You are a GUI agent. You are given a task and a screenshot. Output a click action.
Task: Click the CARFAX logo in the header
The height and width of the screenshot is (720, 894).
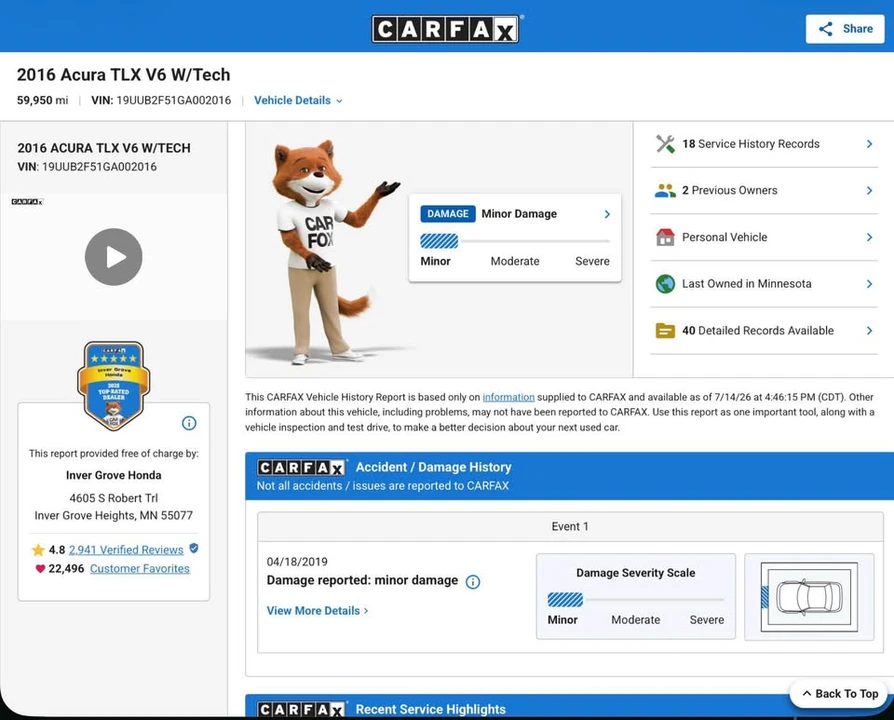[445, 29]
